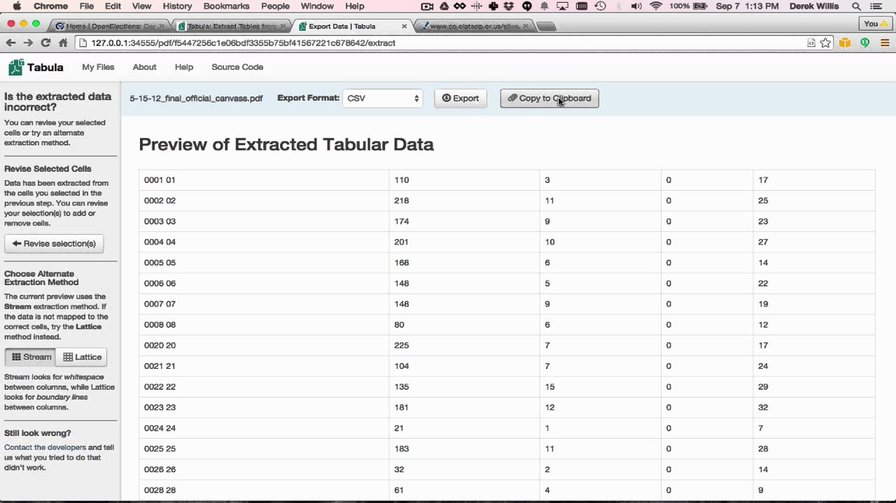Click the date and time in menu bar
The image size is (896, 503).
coord(747,6)
